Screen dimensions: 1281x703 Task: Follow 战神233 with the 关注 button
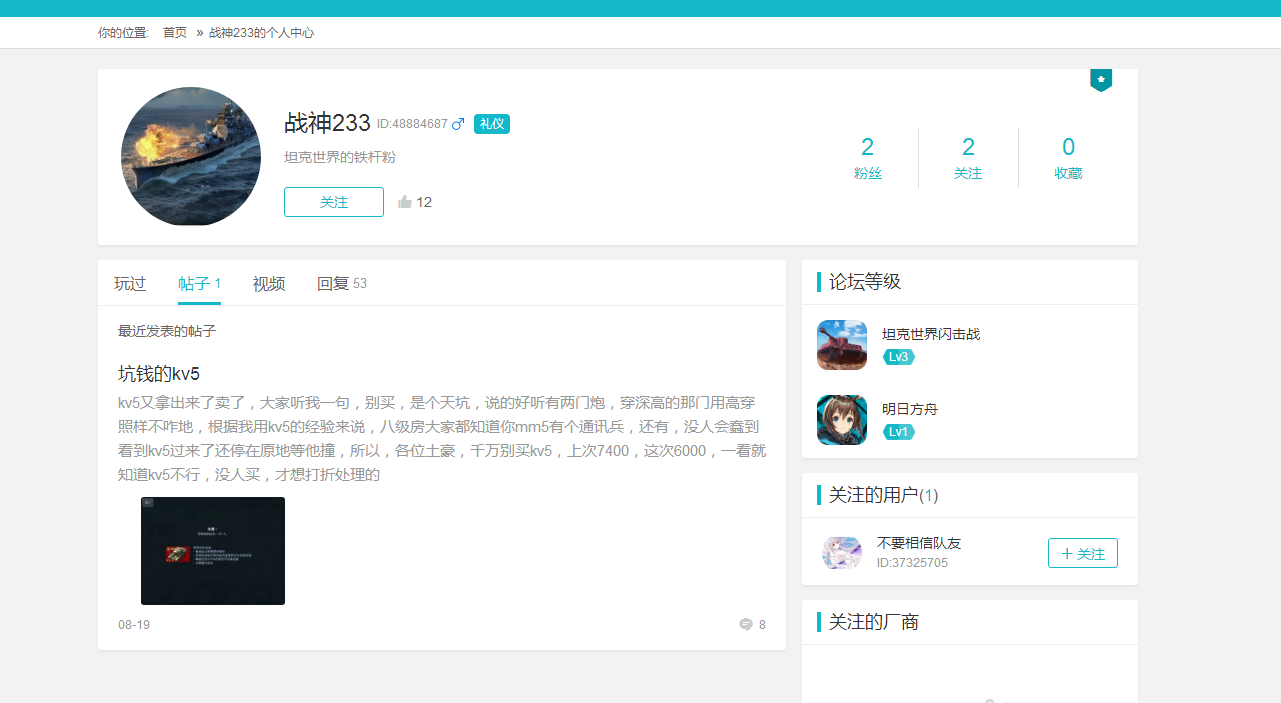pos(334,202)
